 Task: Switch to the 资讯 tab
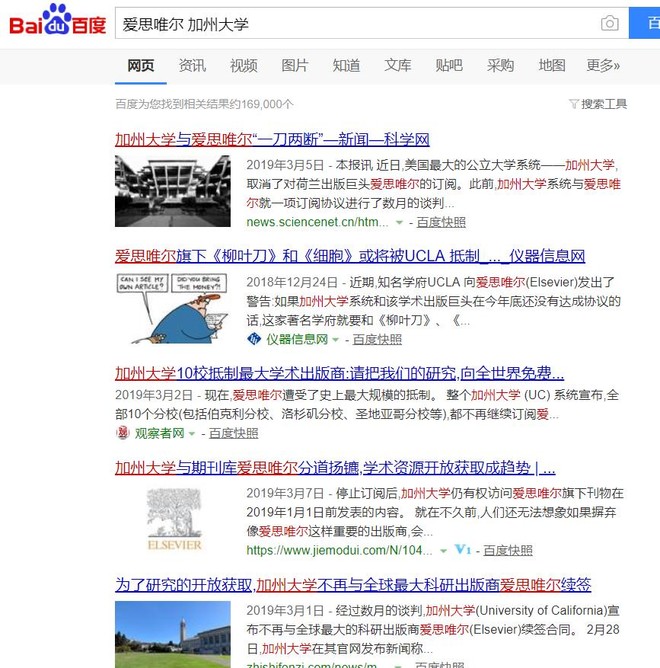(192, 66)
